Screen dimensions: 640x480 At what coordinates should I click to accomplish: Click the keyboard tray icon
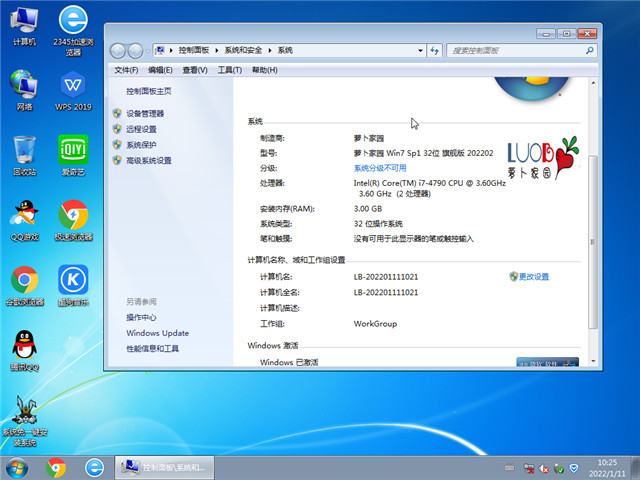click(x=509, y=468)
